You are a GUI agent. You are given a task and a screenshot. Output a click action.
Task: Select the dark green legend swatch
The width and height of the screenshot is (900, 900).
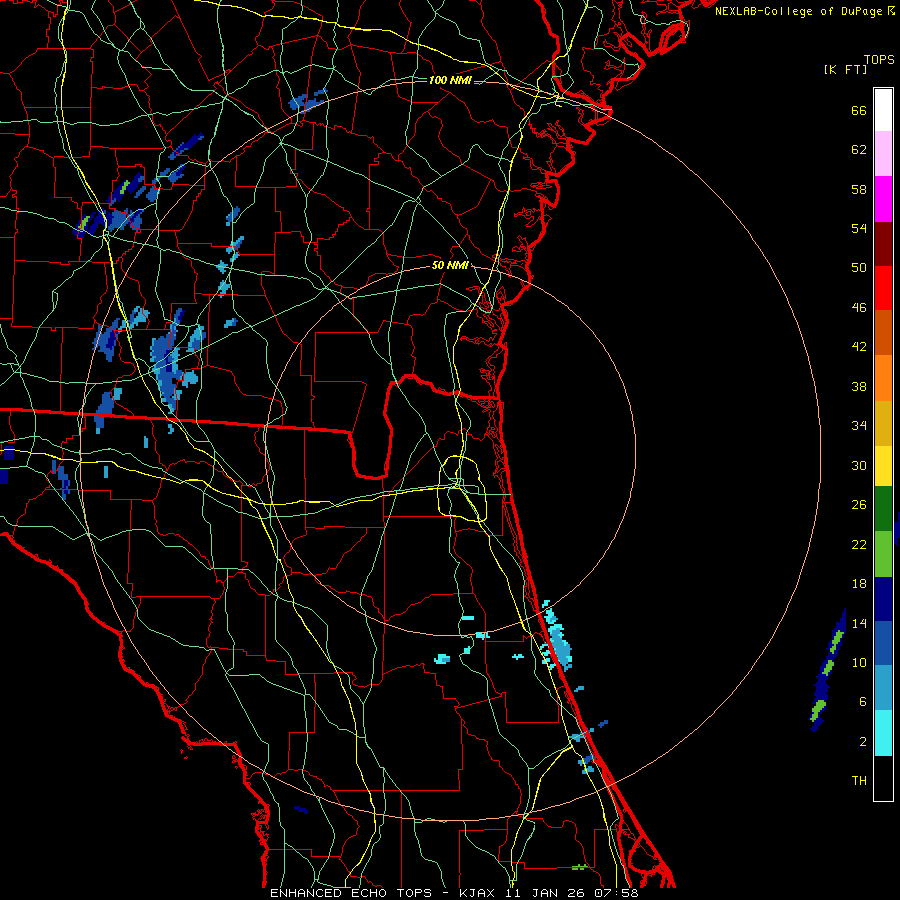[x=883, y=509]
